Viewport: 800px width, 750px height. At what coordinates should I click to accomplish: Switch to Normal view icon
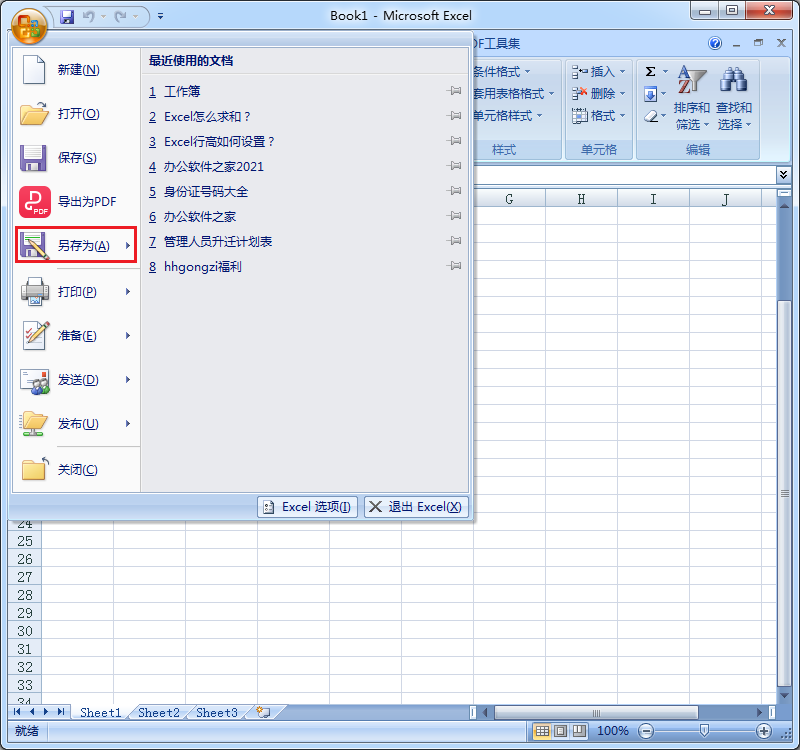[x=542, y=732]
